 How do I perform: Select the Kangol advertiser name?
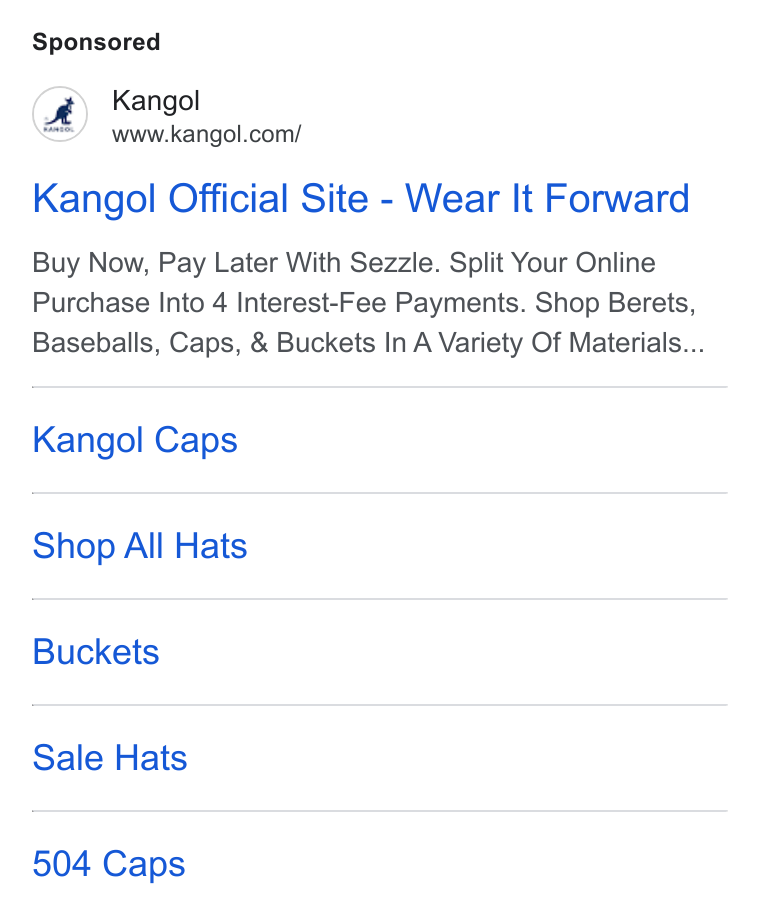coord(156,100)
